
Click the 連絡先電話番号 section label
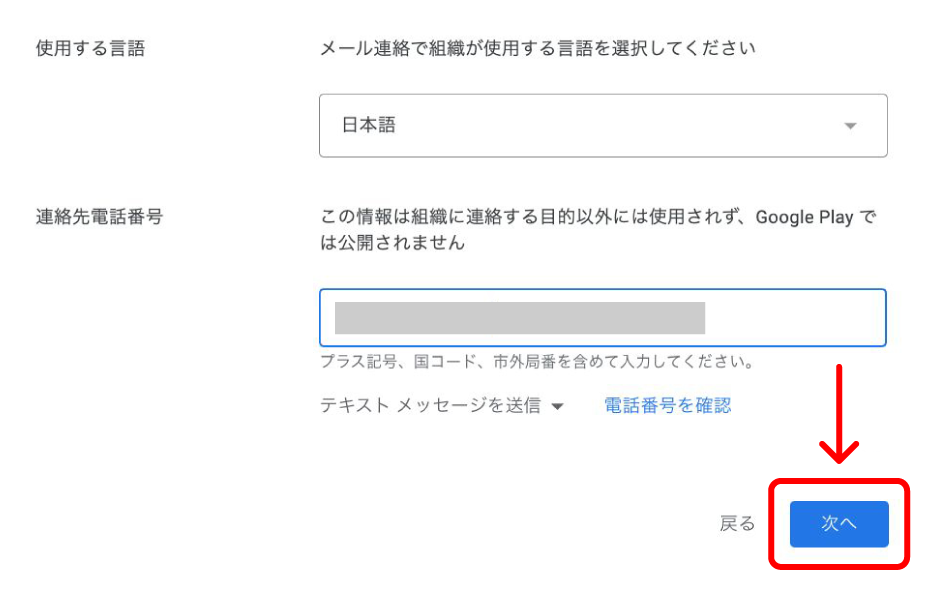[x=99, y=216]
